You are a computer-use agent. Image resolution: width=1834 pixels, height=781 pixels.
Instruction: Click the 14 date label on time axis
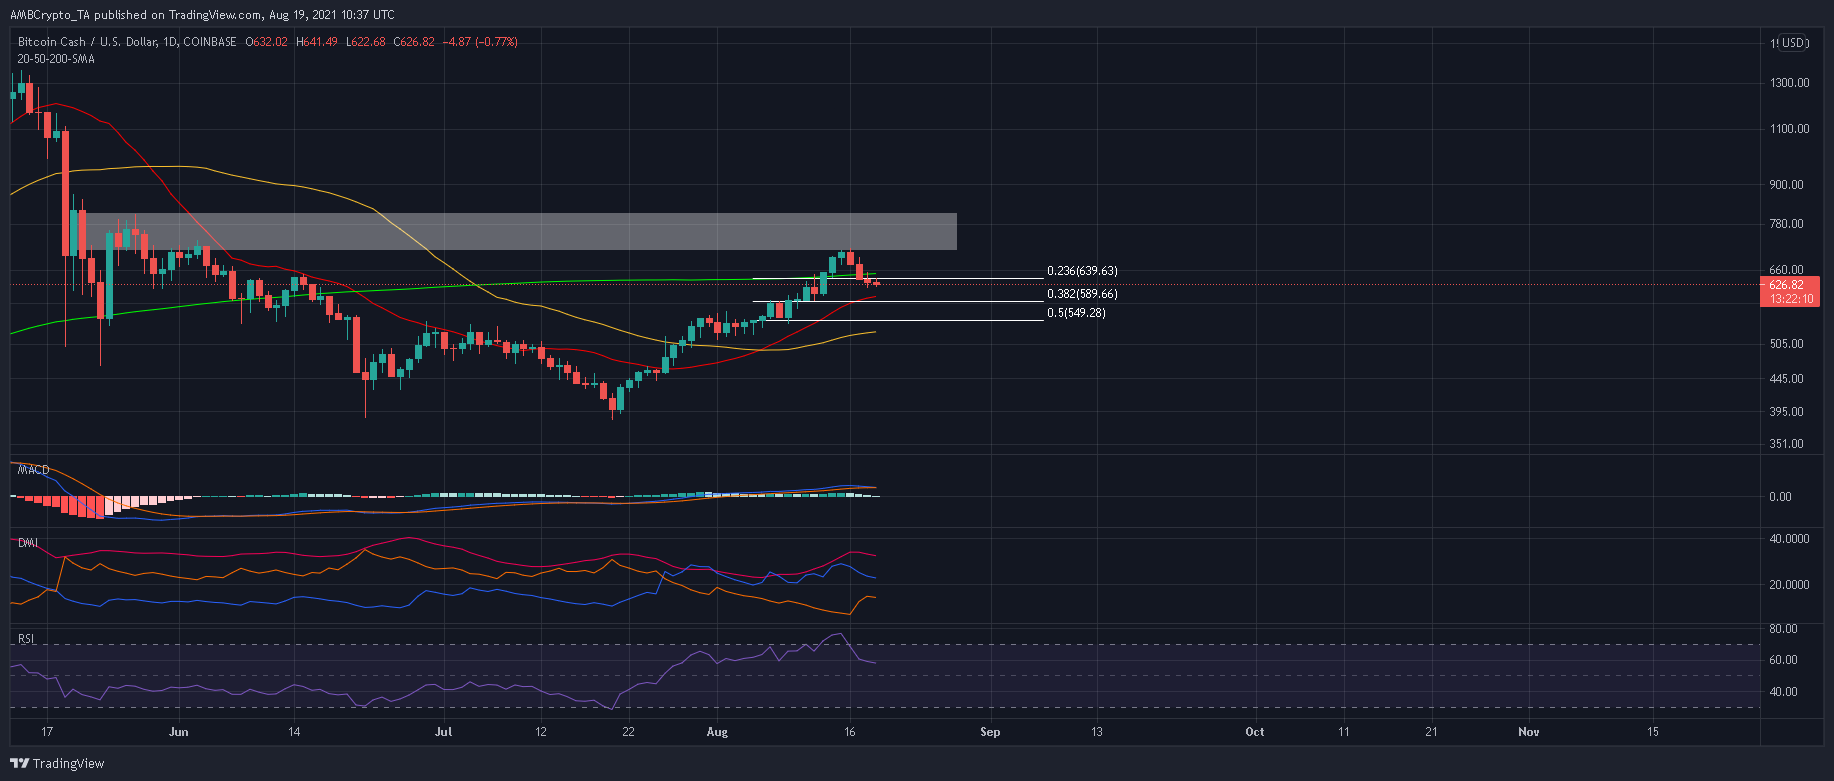294,732
